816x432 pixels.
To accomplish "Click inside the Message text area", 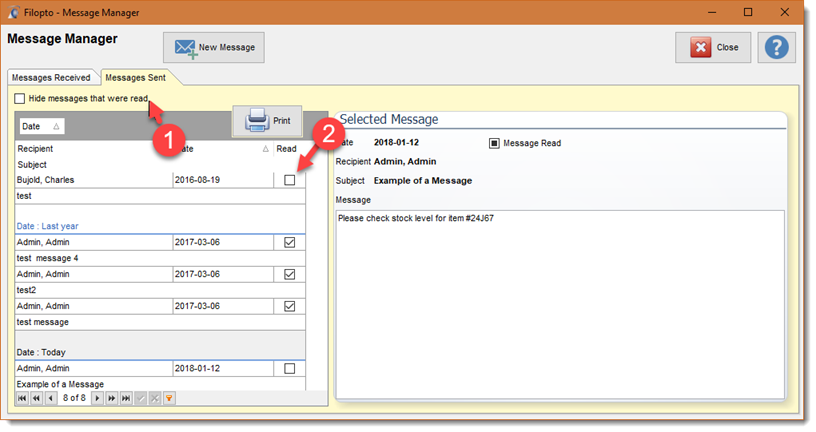I will pos(560,300).
